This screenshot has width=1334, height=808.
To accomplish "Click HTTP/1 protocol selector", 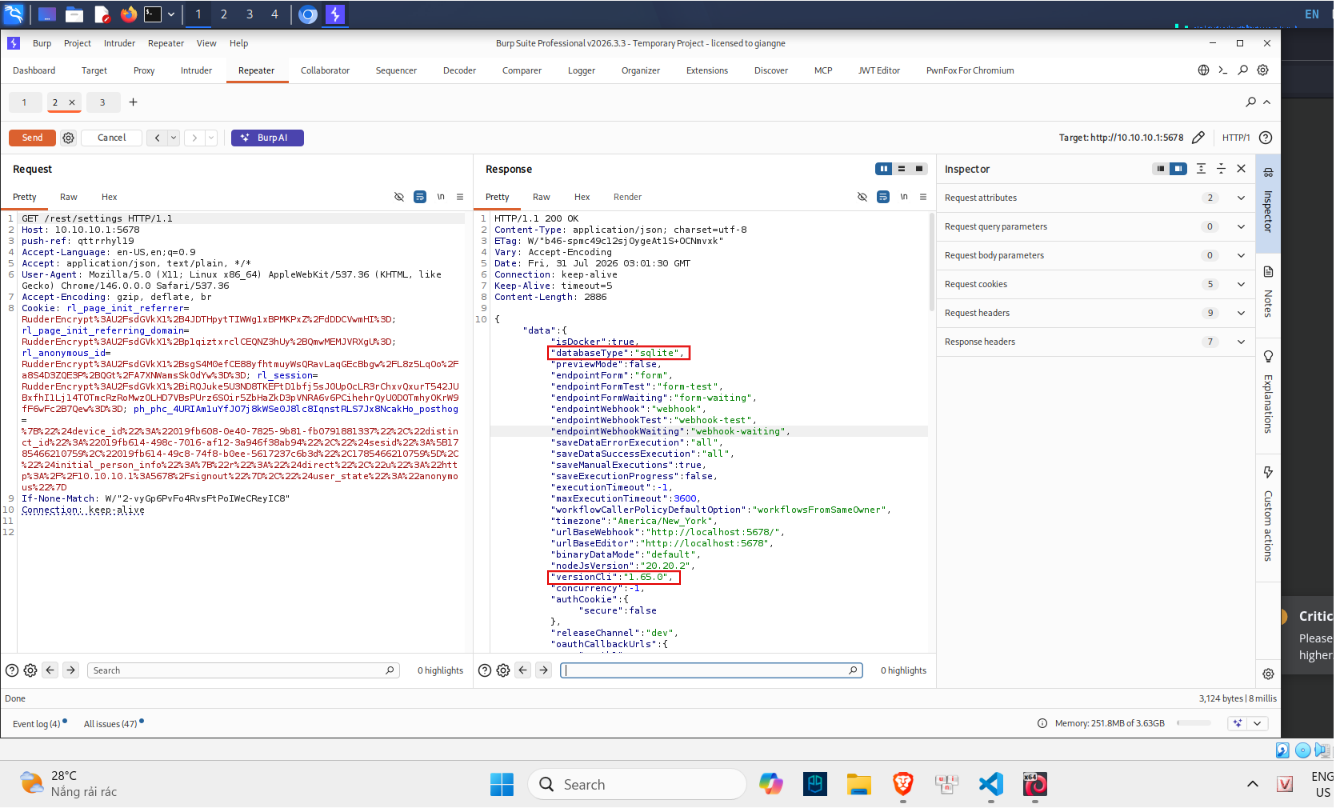I will point(1236,138).
